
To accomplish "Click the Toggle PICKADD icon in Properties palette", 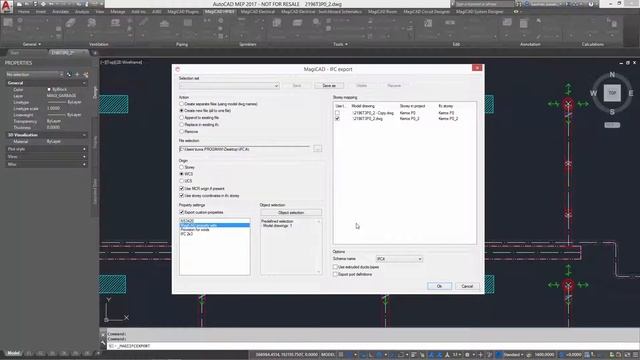I will pos(69,75).
